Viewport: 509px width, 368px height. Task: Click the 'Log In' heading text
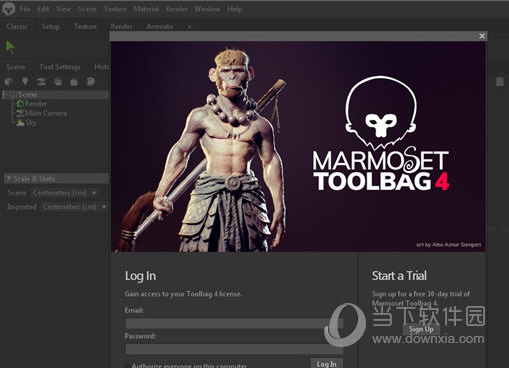(x=140, y=276)
